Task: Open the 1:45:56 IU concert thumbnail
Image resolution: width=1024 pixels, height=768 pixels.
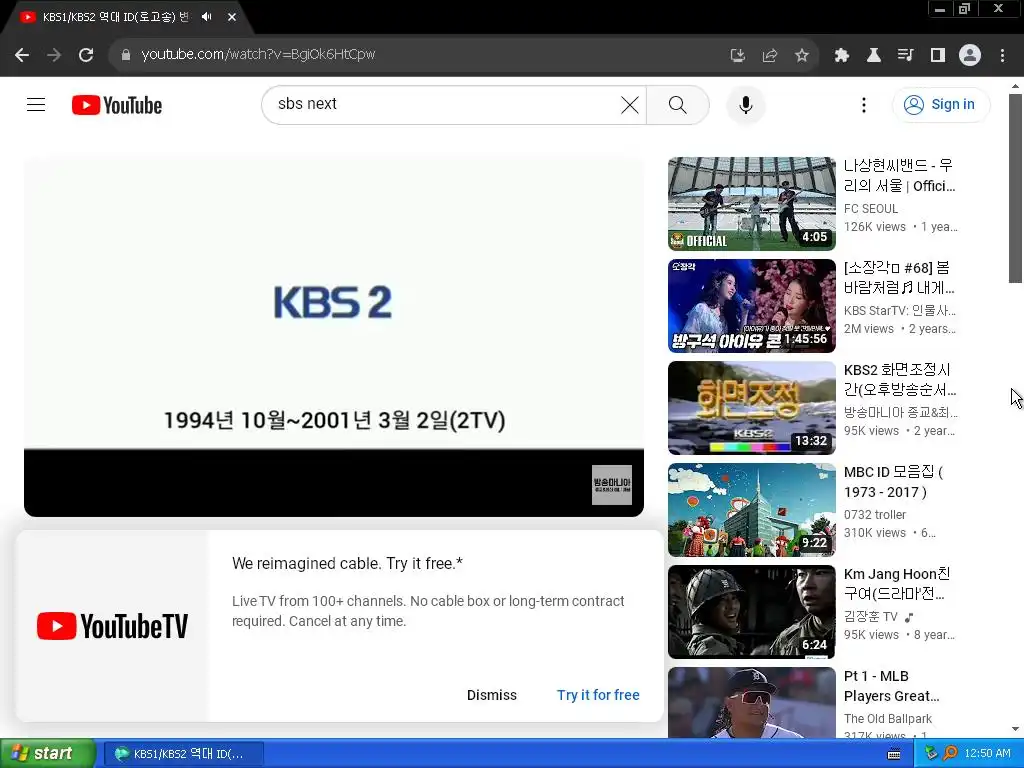Action: 752,306
